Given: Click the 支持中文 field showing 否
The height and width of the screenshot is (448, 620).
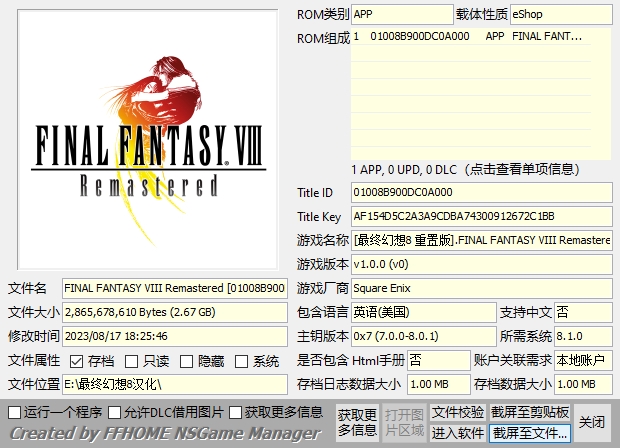Looking at the screenshot, I should coord(584,312).
